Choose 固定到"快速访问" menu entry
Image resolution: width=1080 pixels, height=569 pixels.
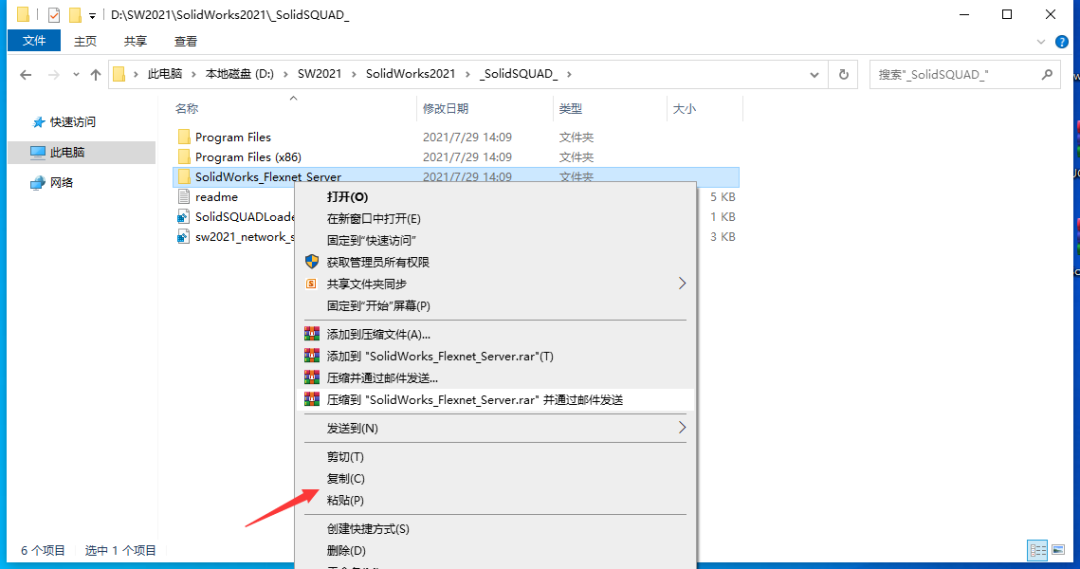[x=495, y=240]
